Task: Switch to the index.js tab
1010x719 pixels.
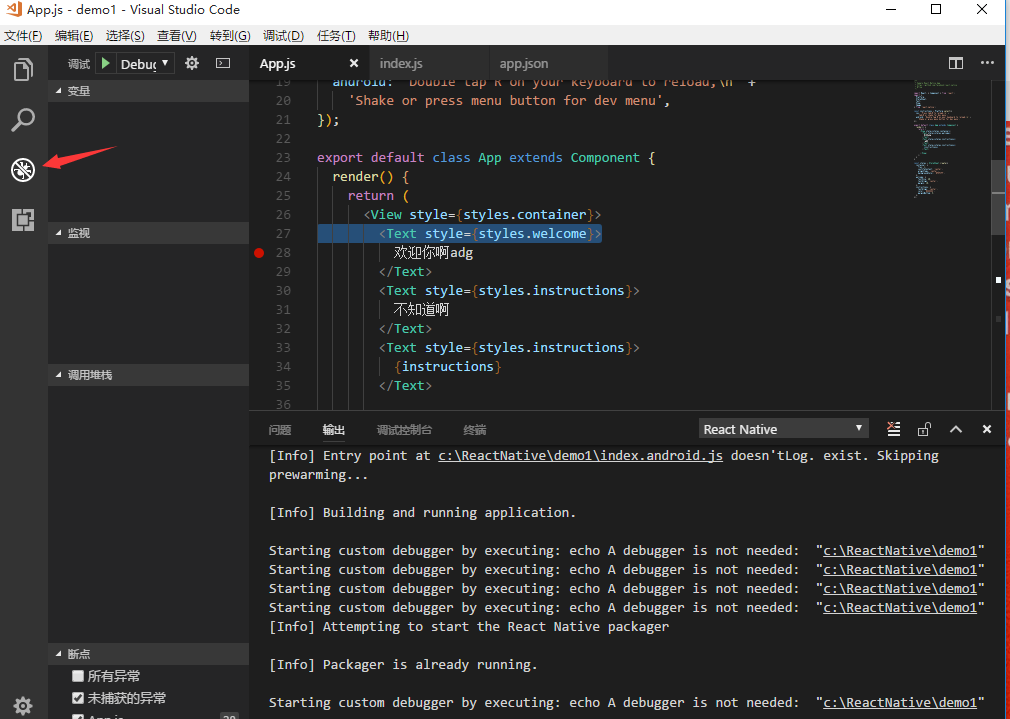Action: (x=428, y=63)
